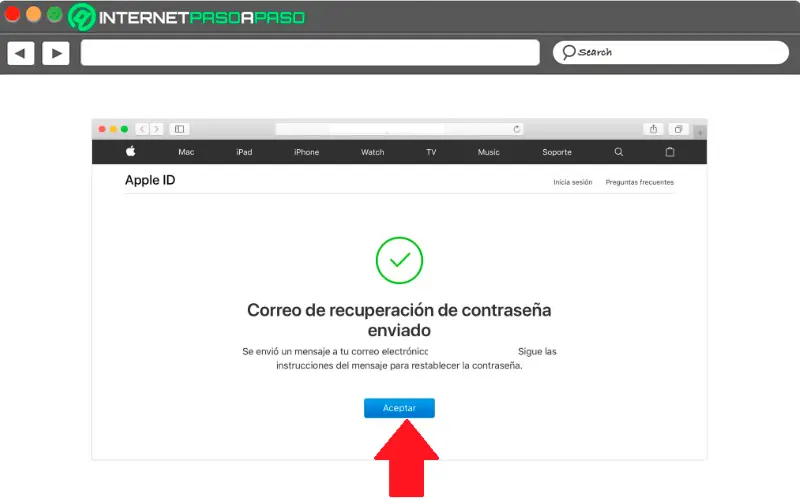Click the Safari URL field
Screen dimensions: 800x500
[400, 129]
